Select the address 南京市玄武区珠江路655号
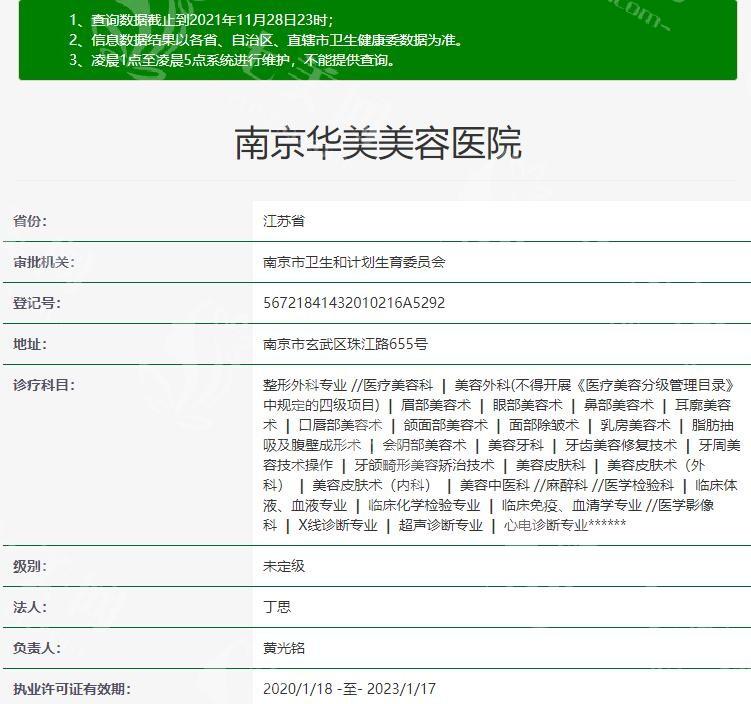This screenshot has height=704, width=751. [x=345, y=344]
